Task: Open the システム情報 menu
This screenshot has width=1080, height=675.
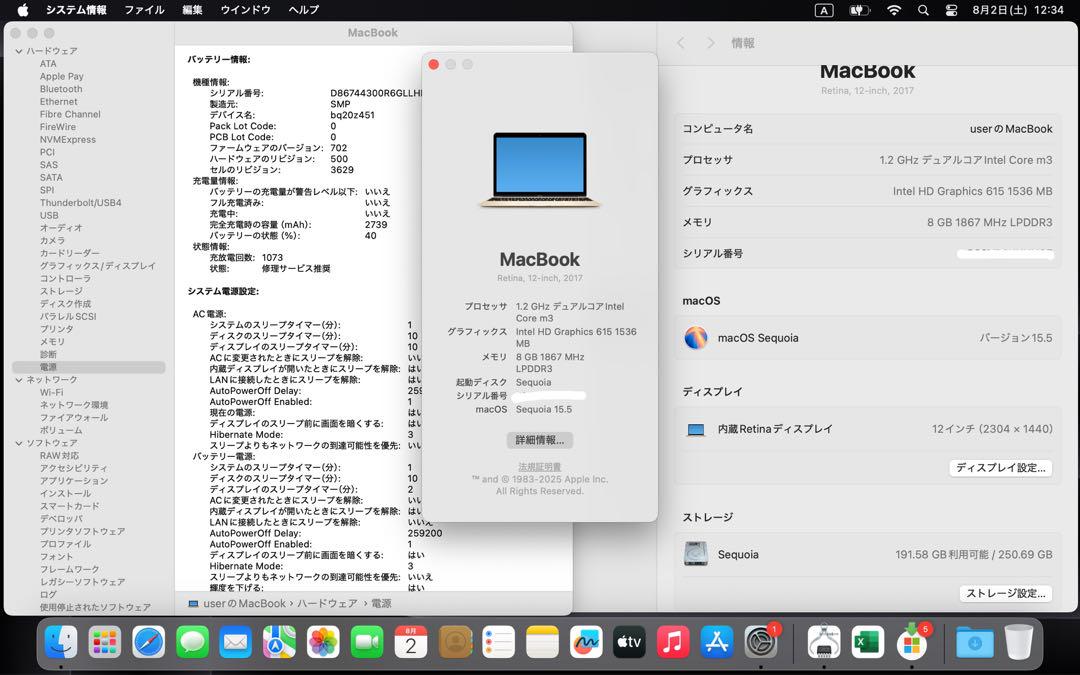Action: pos(76,10)
